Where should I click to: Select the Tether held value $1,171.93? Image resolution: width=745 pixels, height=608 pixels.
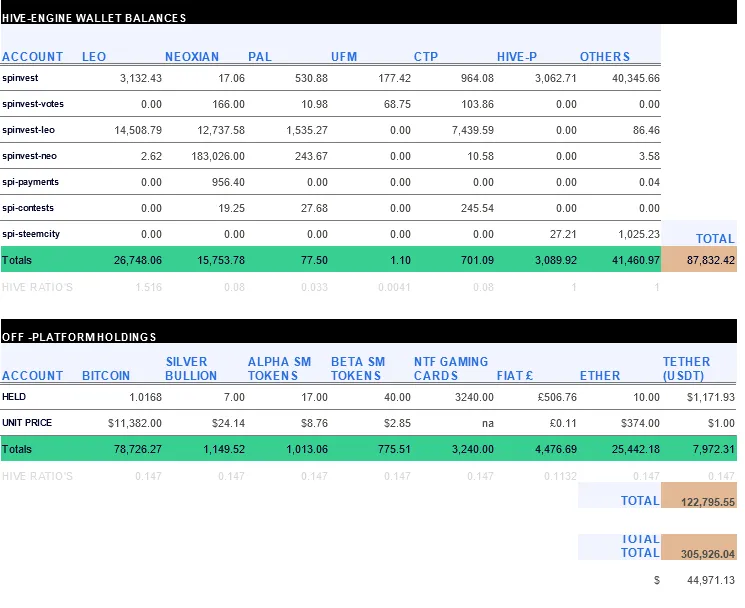coord(711,397)
